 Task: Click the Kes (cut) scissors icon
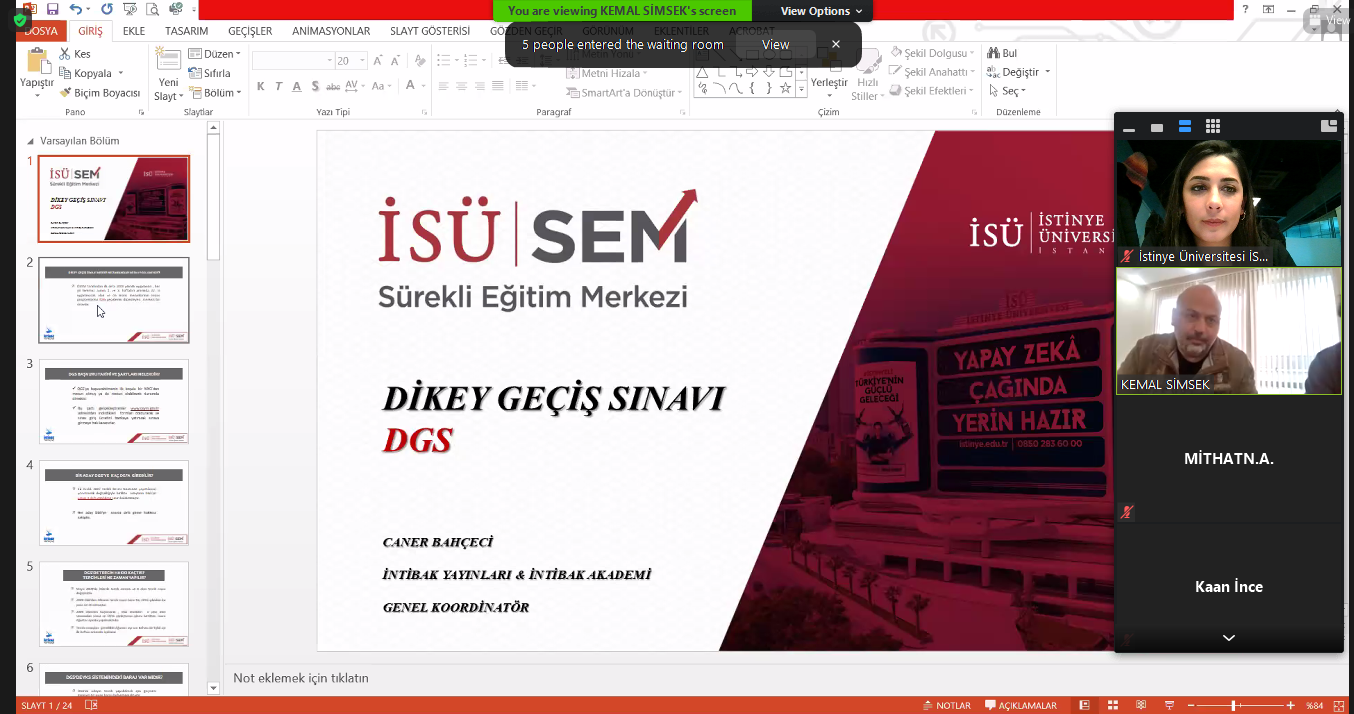(65, 54)
